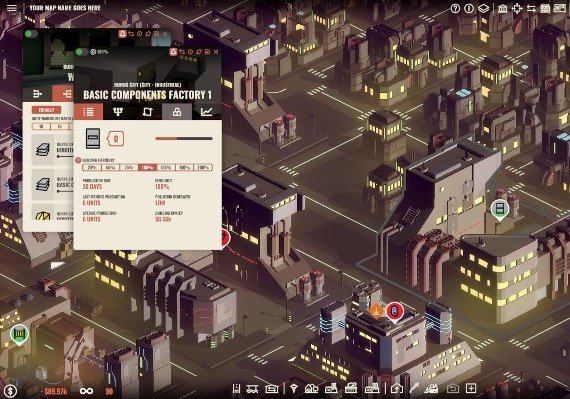Open the farms build category icon
The width and height of the screenshot is (570, 399).
[x=311, y=389]
